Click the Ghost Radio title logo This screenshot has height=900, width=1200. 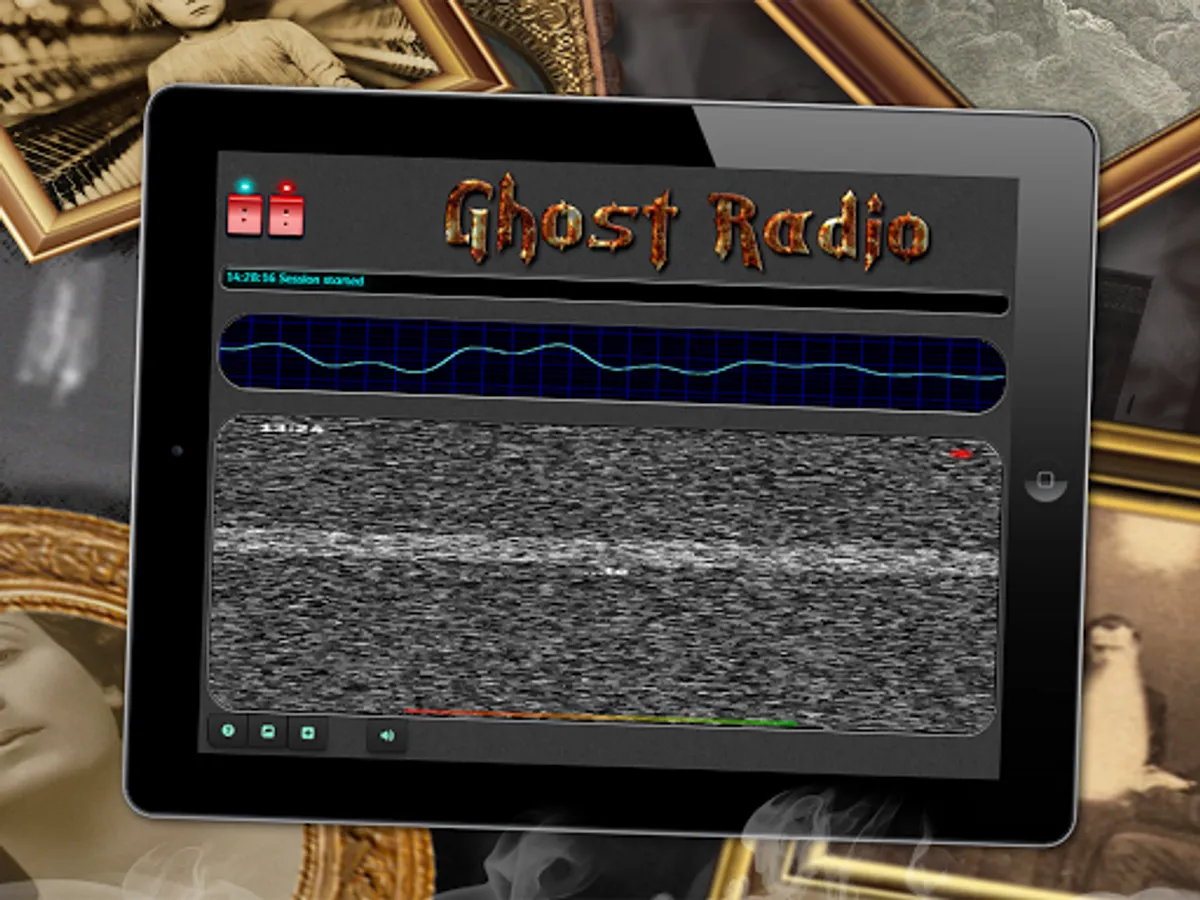point(688,224)
